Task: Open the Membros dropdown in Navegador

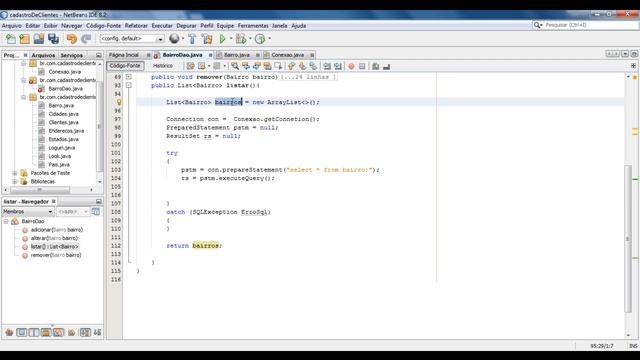Action: click(28, 211)
